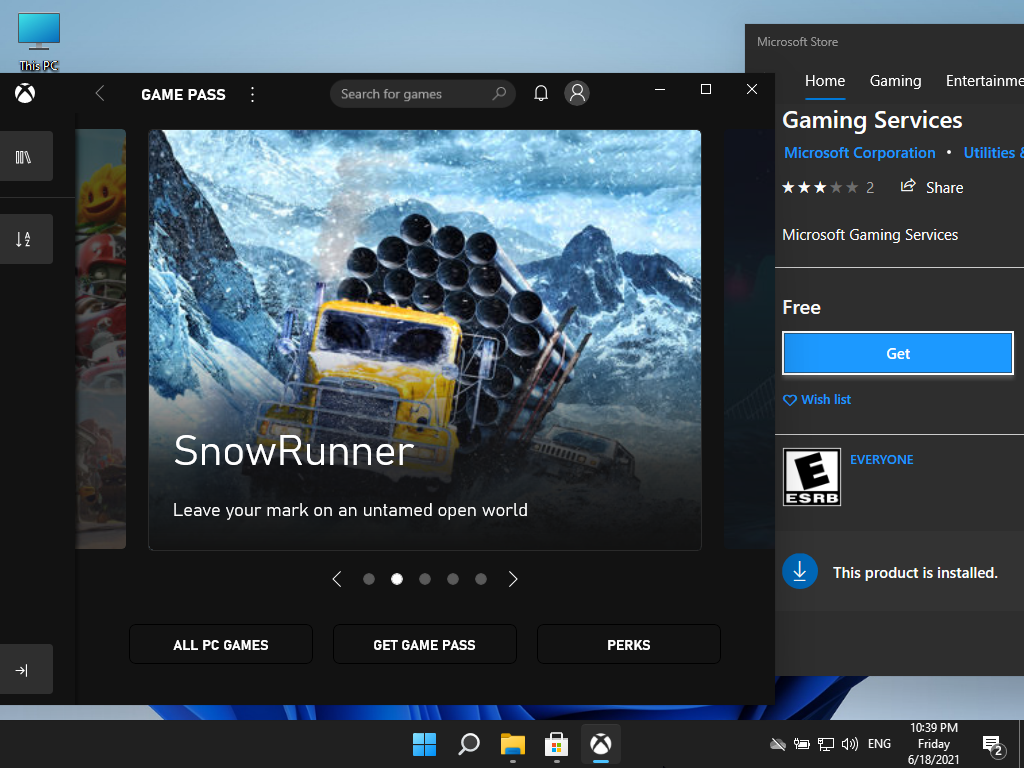Switch to Gaming tab in Microsoft Store

click(895, 81)
